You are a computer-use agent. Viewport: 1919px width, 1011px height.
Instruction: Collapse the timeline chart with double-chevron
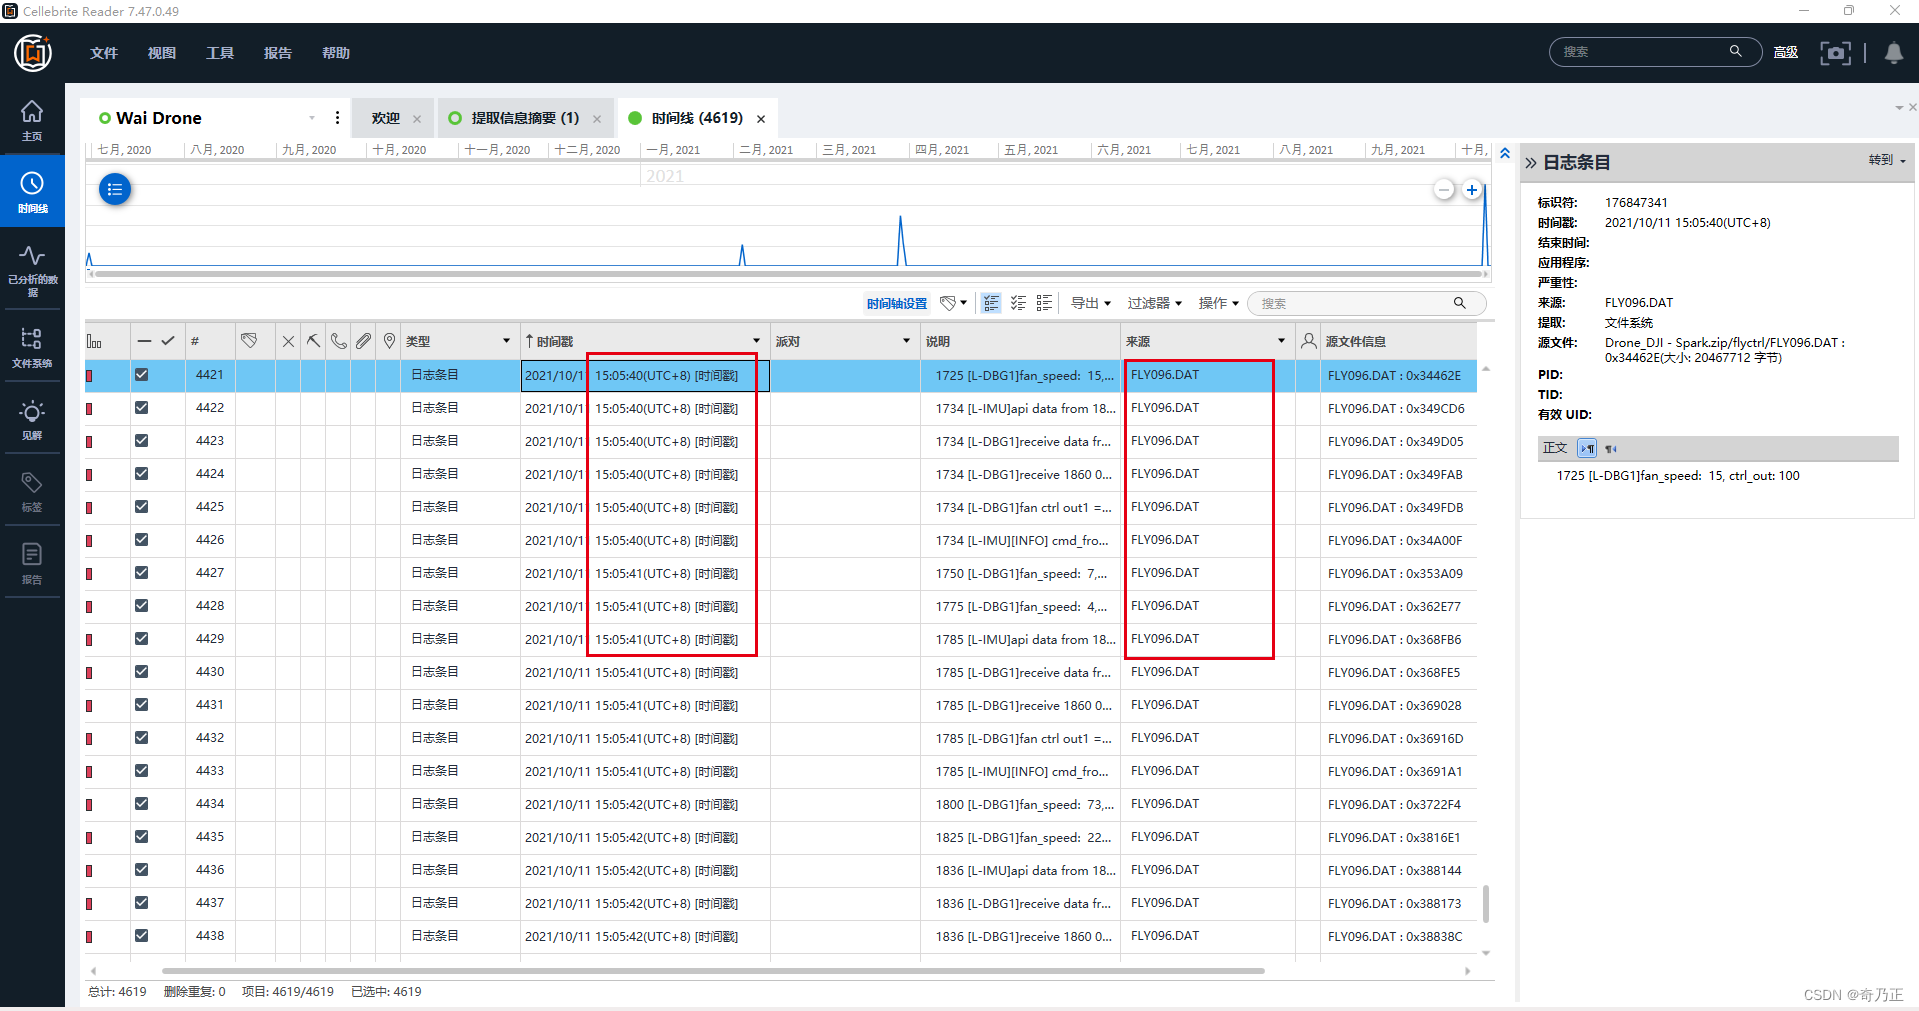(x=1505, y=153)
